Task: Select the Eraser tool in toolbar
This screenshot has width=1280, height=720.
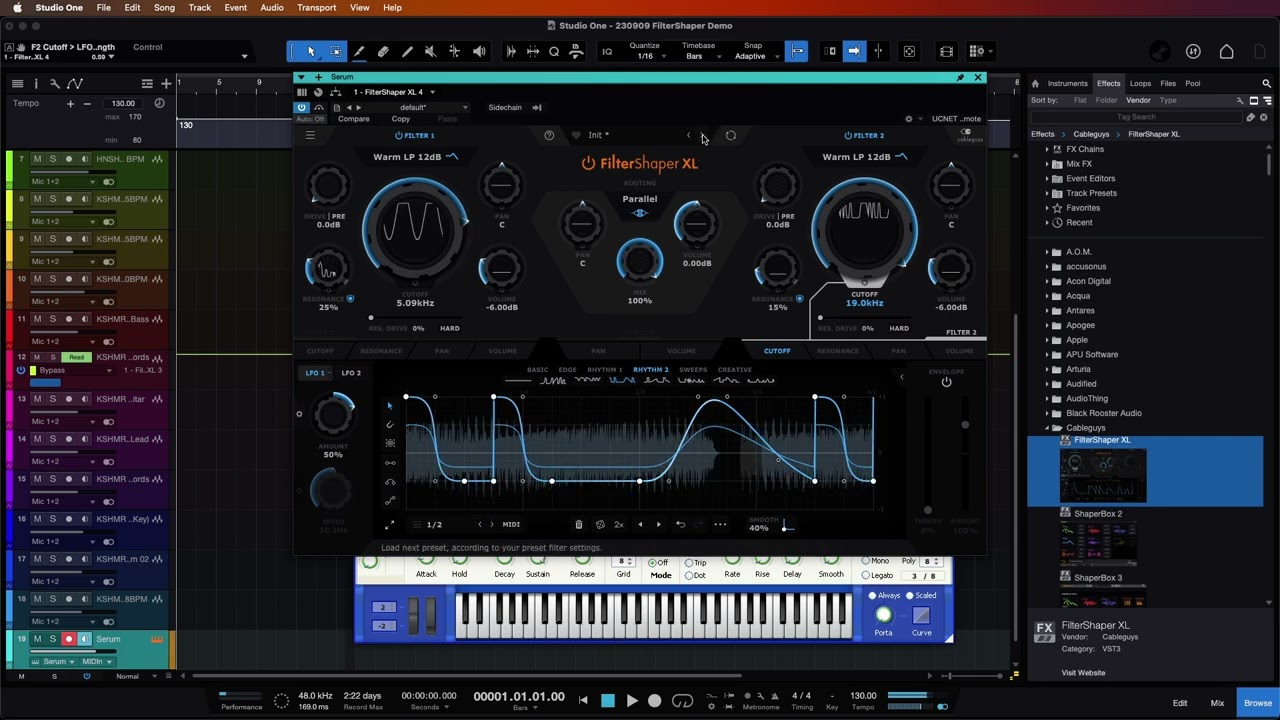Action: coord(383,51)
